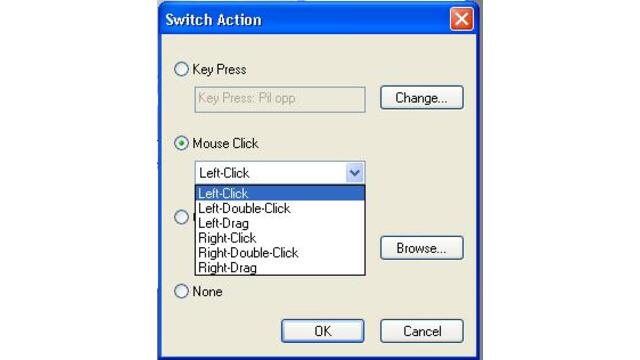This screenshot has height=360, width=640.
Task: Pick Right-Click from the dropdown list
Action: (280, 238)
